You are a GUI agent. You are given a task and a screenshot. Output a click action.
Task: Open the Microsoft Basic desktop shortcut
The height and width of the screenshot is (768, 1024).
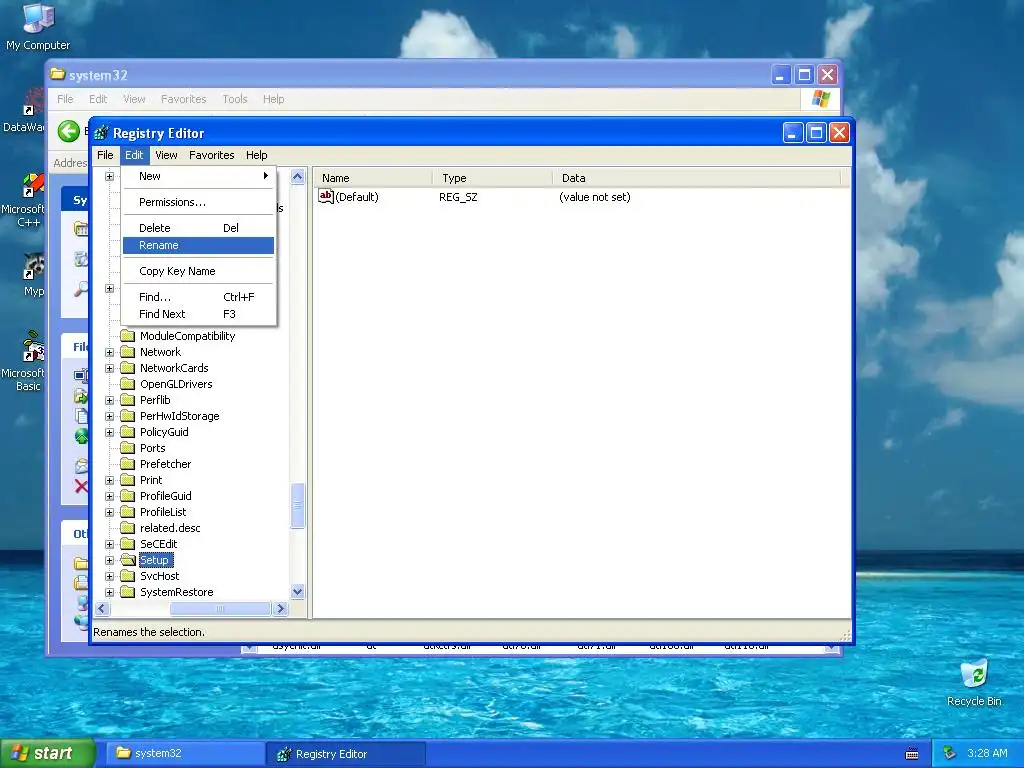coord(25,363)
